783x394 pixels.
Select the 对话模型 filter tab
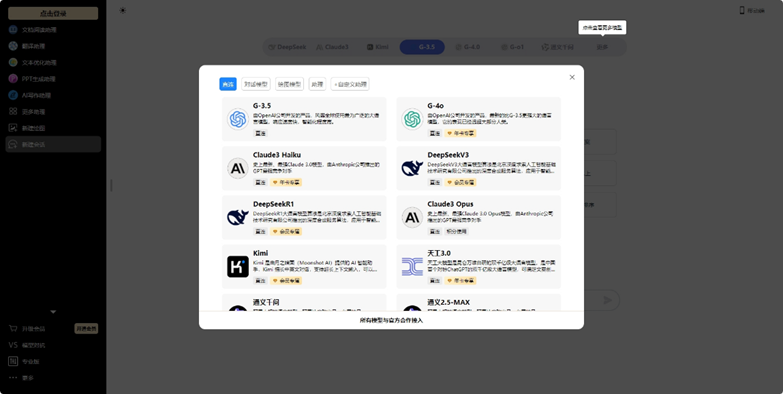click(x=256, y=84)
